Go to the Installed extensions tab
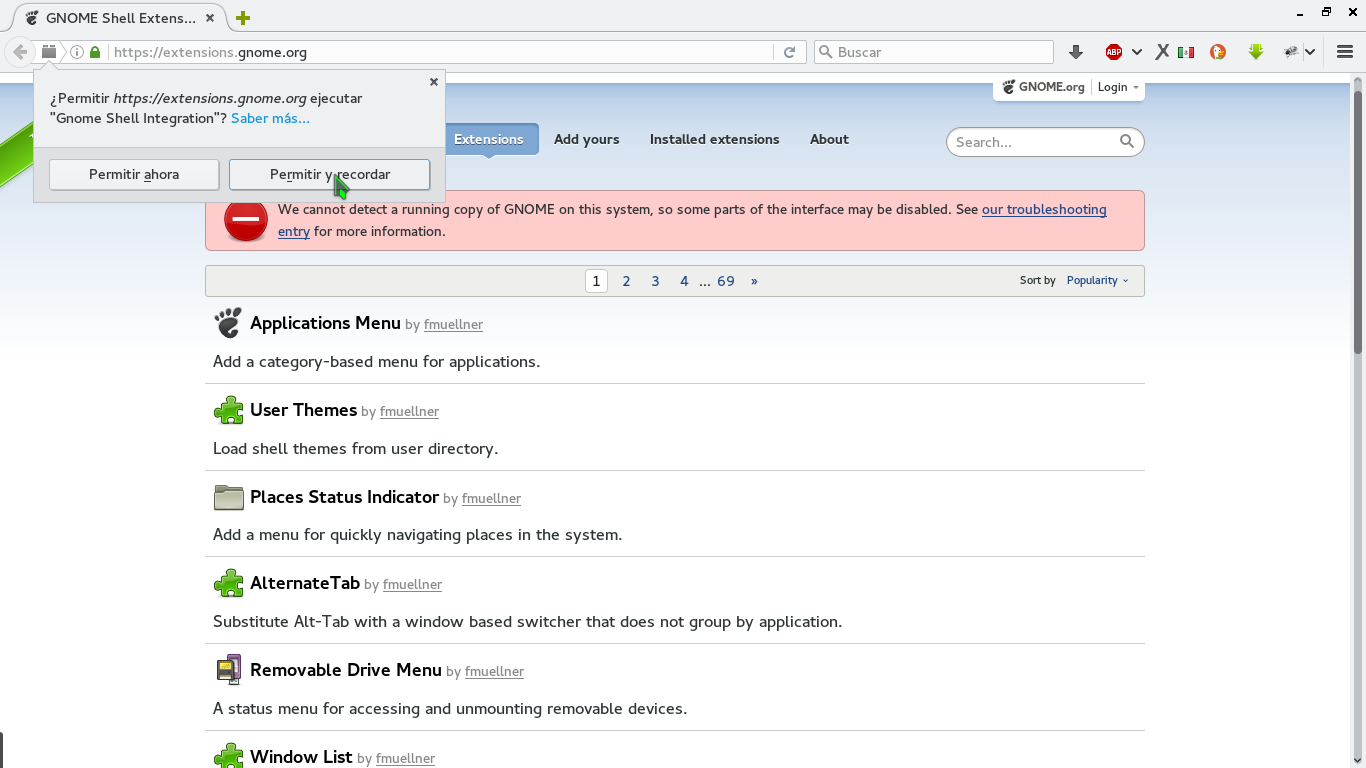Viewport: 1366px width, 768px height. click(714, 140)
